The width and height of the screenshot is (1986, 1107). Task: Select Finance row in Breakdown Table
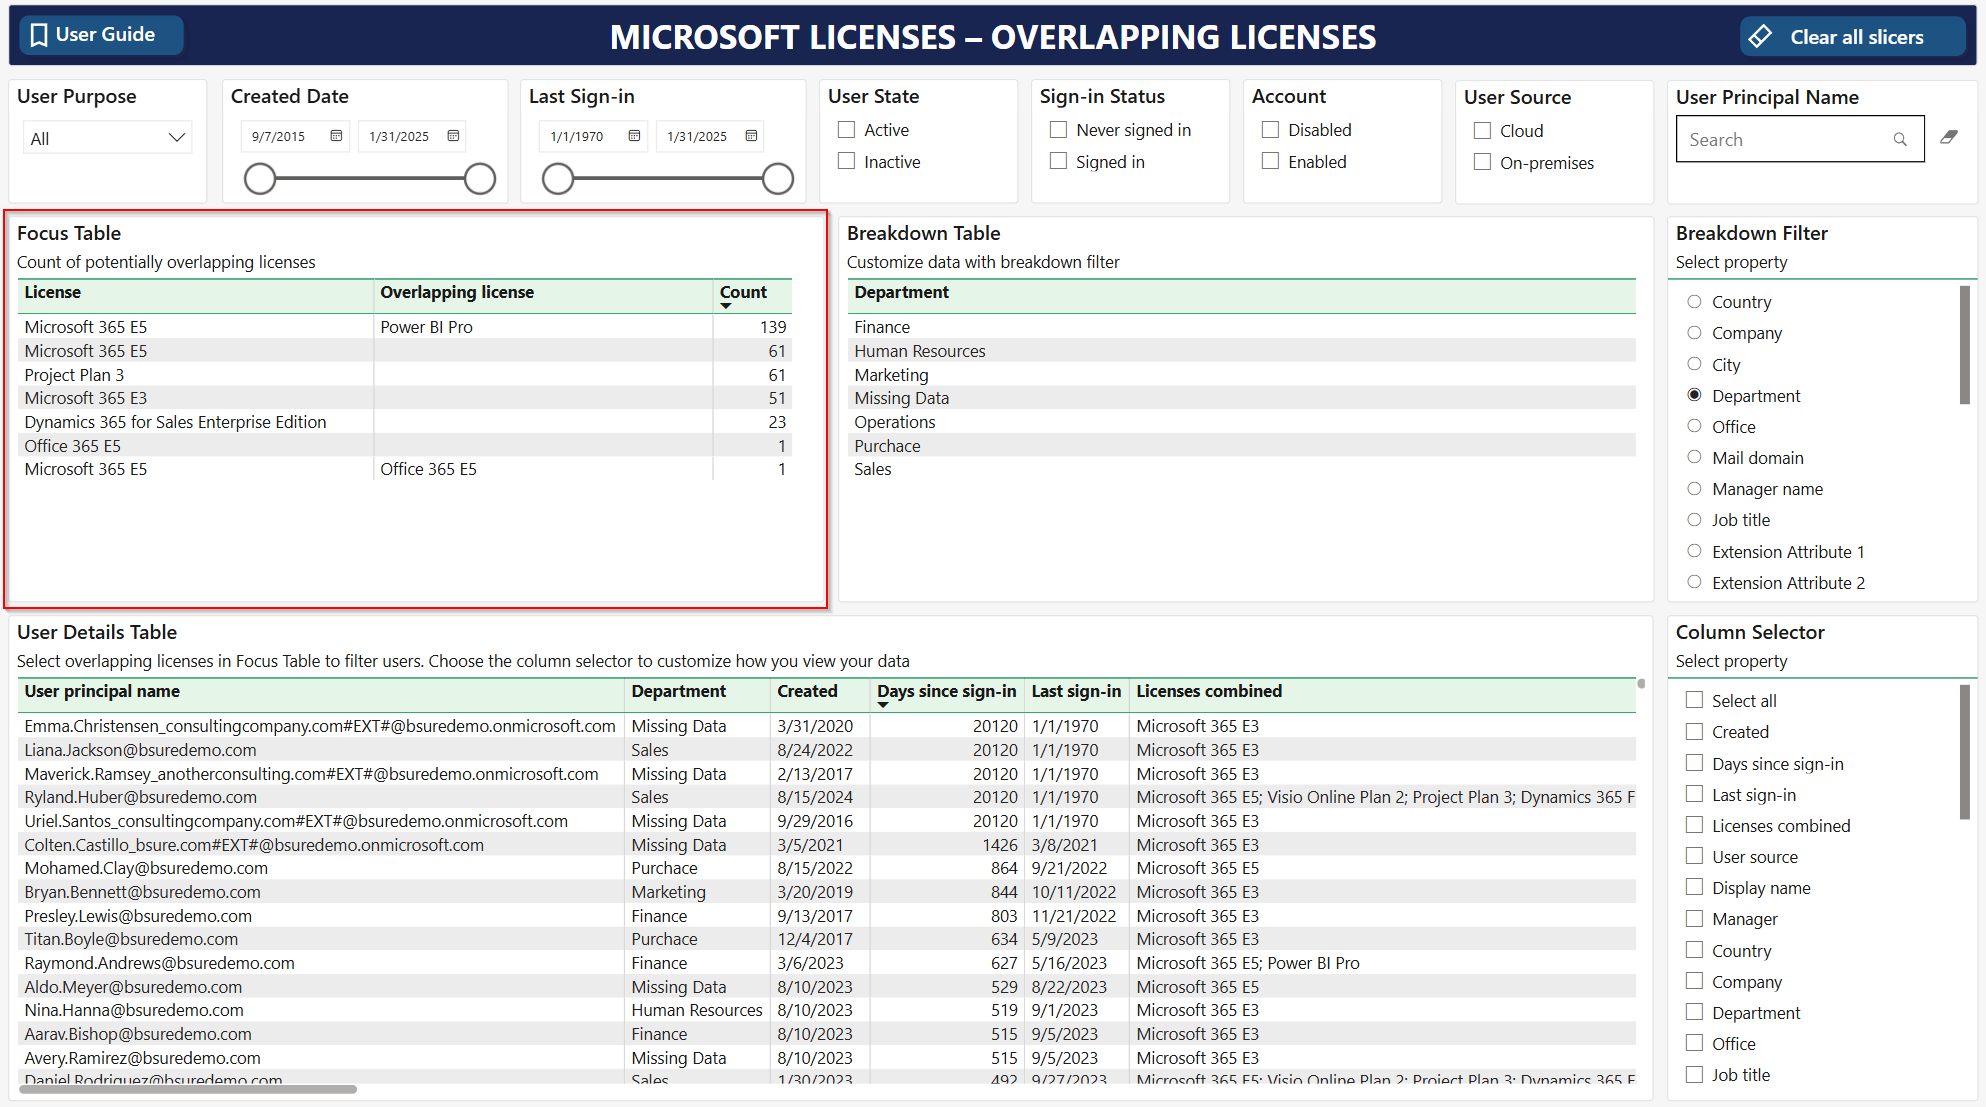[882, 327]
